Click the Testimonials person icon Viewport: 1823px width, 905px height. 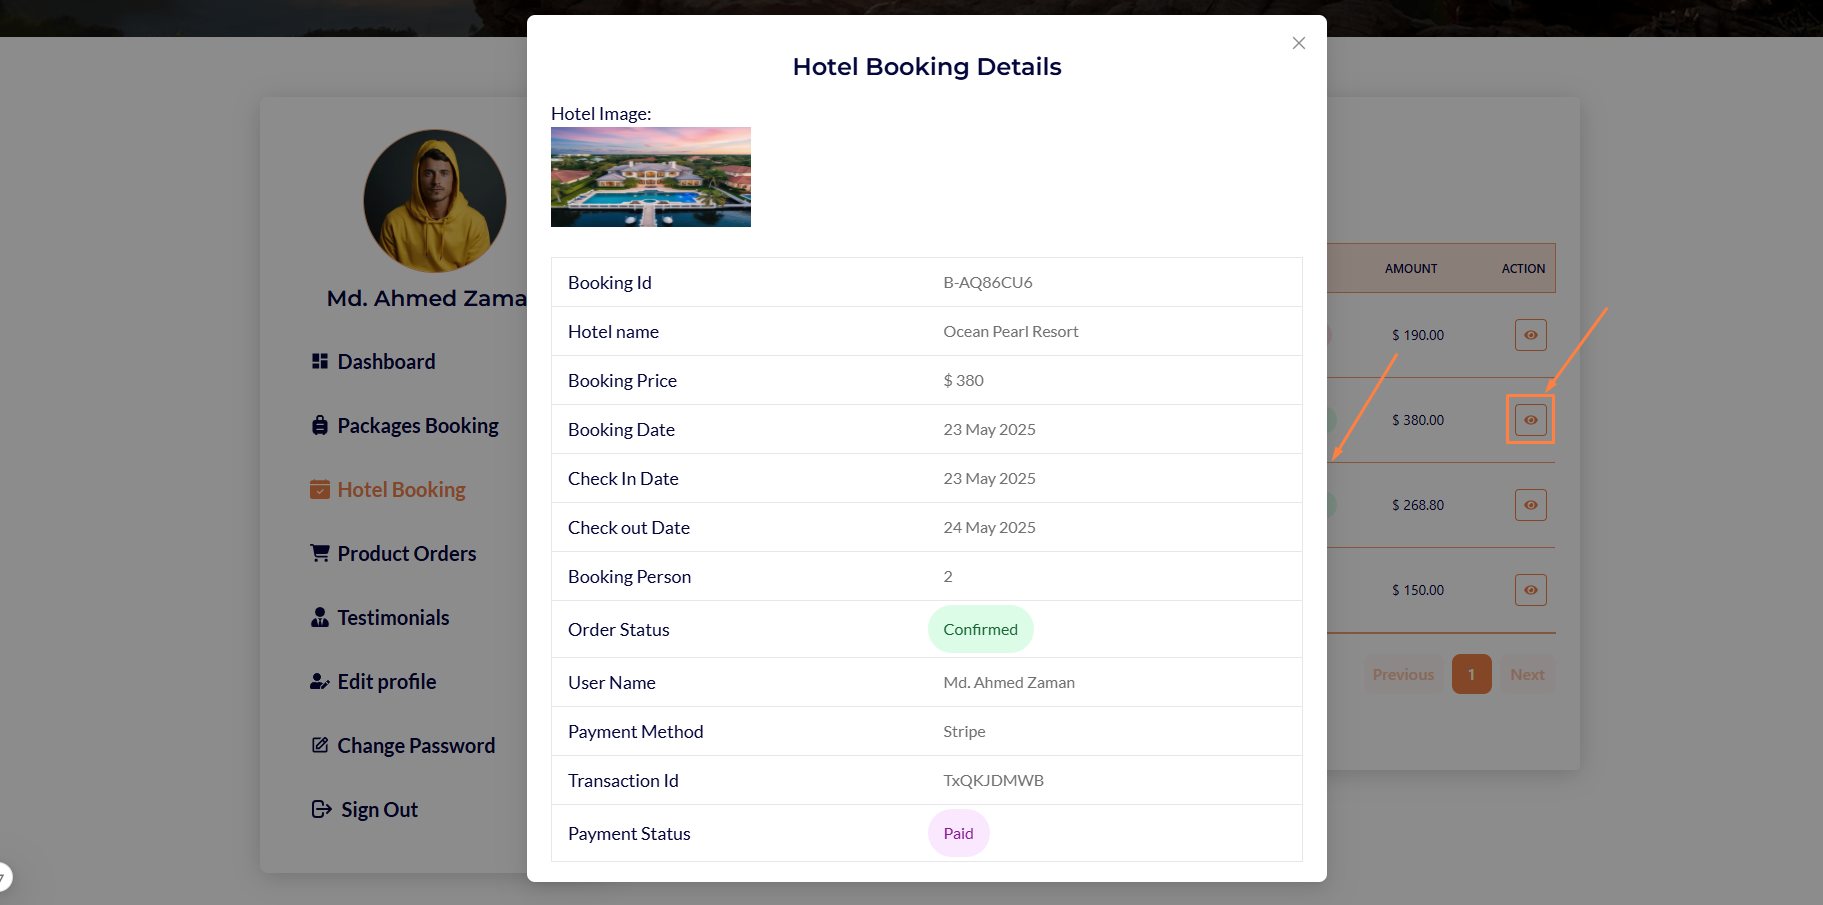(320, 617)
